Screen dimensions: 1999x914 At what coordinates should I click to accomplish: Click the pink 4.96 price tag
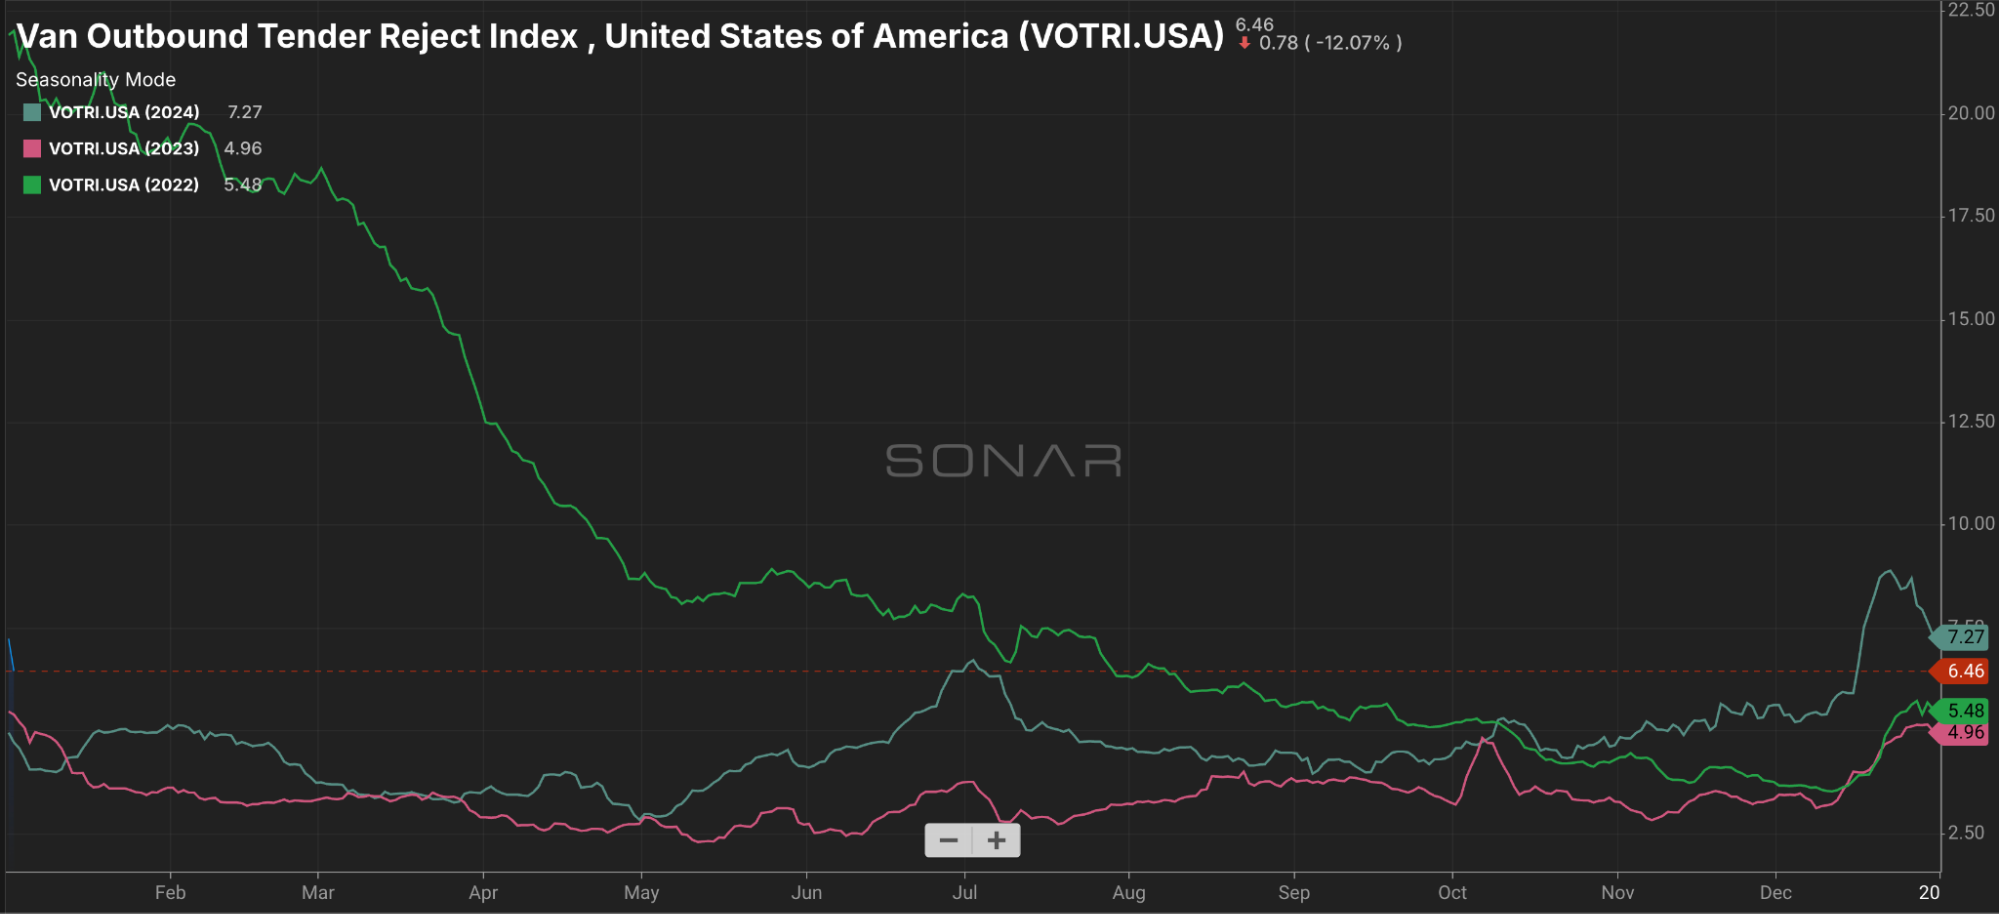click(1964, 733)
